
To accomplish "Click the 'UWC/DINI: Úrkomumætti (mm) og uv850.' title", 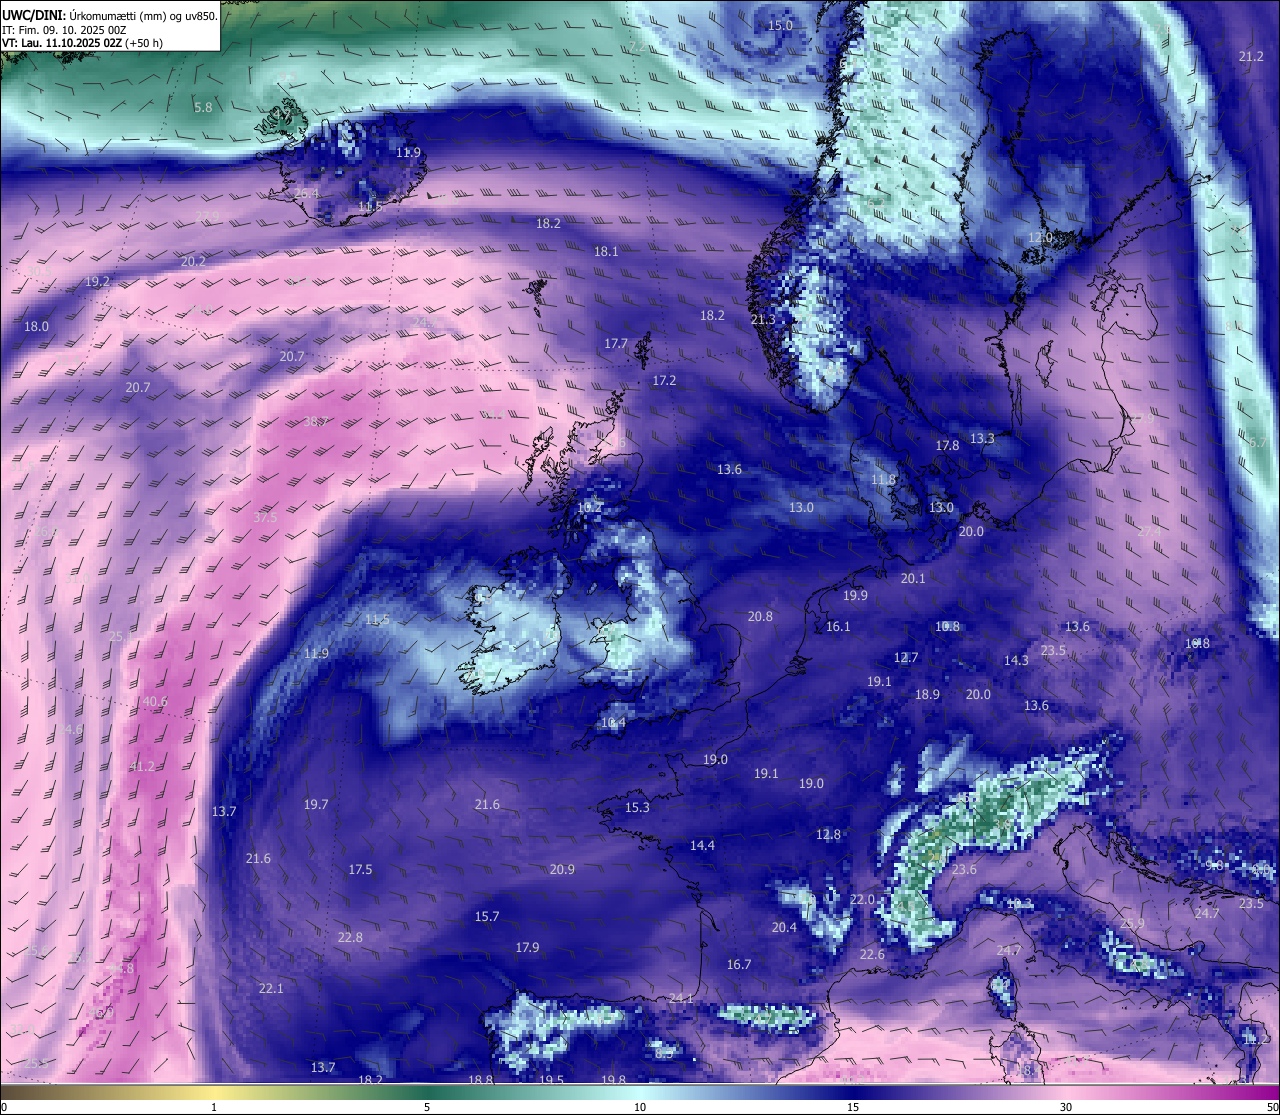I will tap(110, 16).
